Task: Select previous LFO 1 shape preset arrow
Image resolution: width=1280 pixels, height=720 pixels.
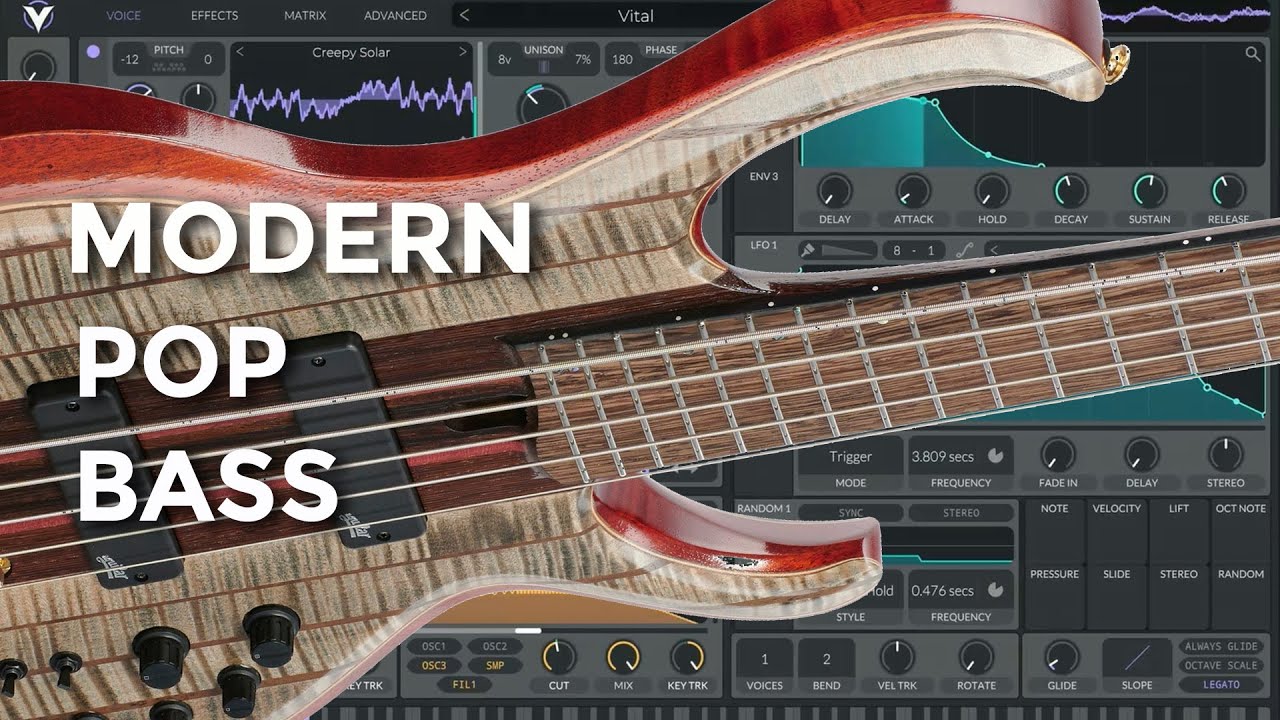Action: (994, 250)
